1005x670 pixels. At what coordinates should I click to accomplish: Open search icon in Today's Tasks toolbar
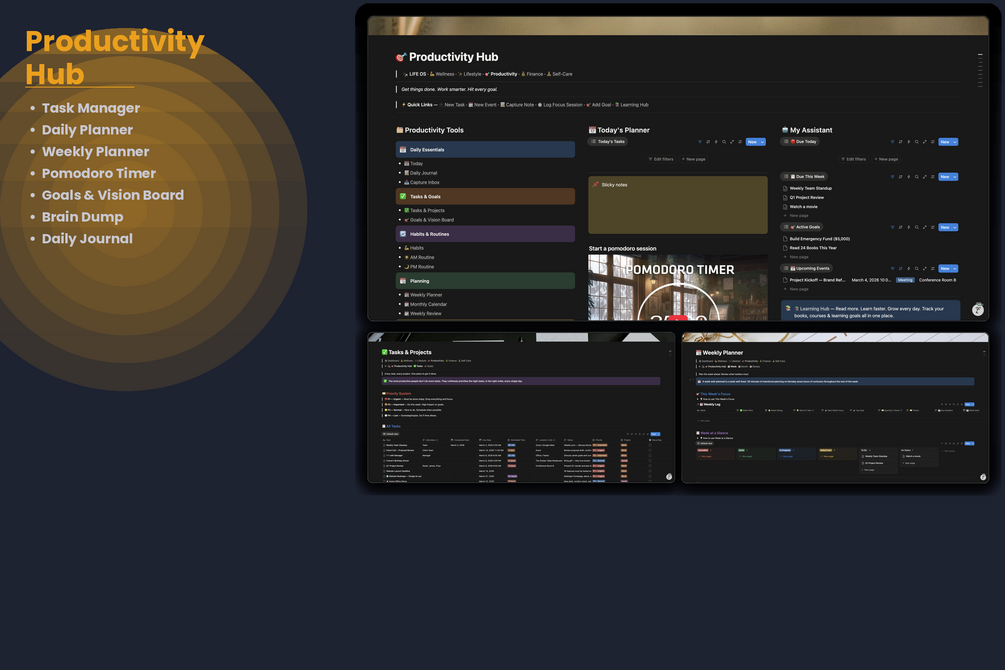tap(724, 142)
